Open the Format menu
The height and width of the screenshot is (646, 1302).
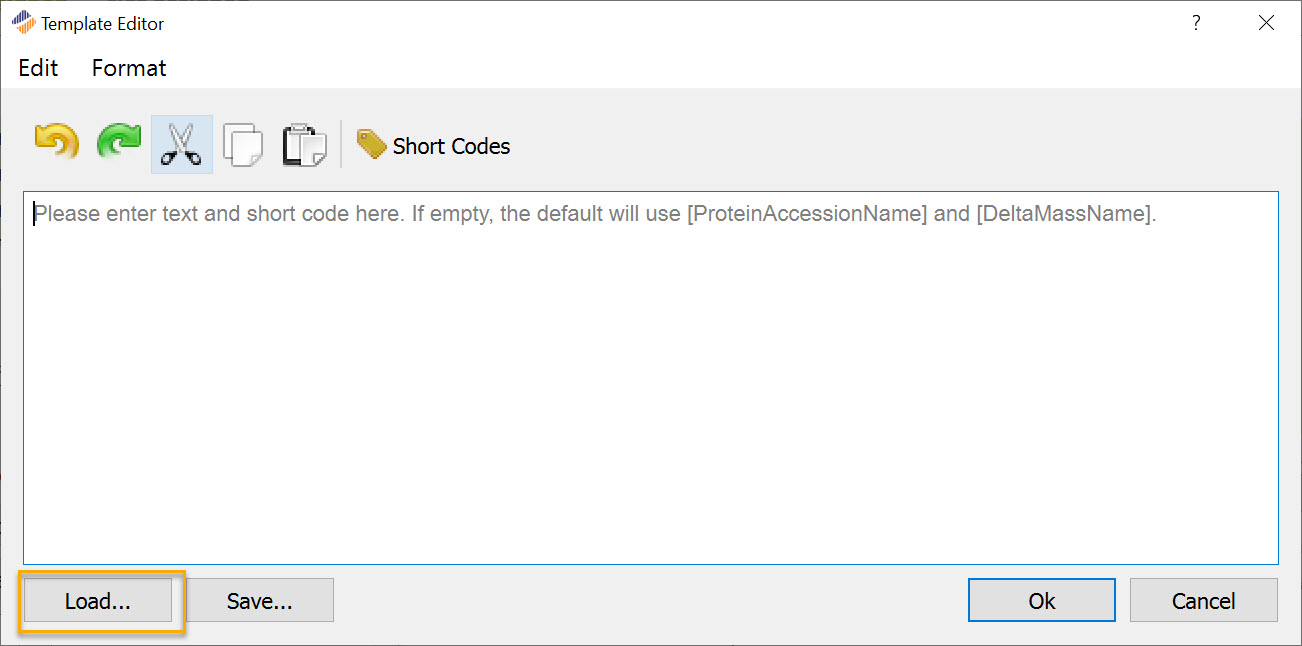point(129,68)
